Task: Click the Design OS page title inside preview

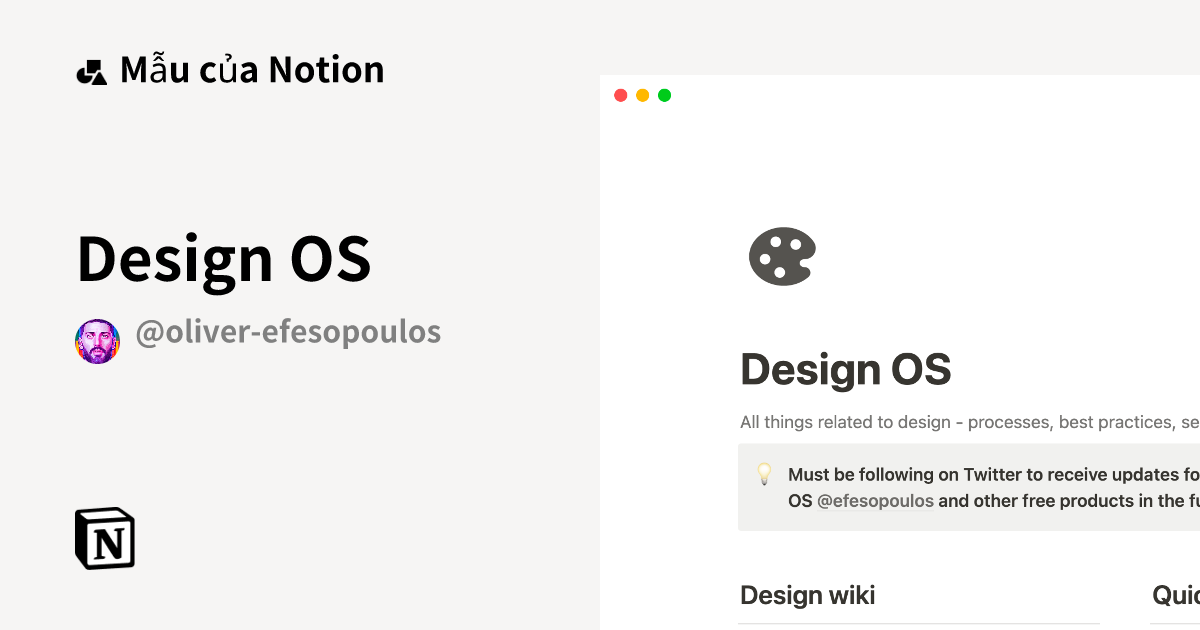Action: click(845, 369)
